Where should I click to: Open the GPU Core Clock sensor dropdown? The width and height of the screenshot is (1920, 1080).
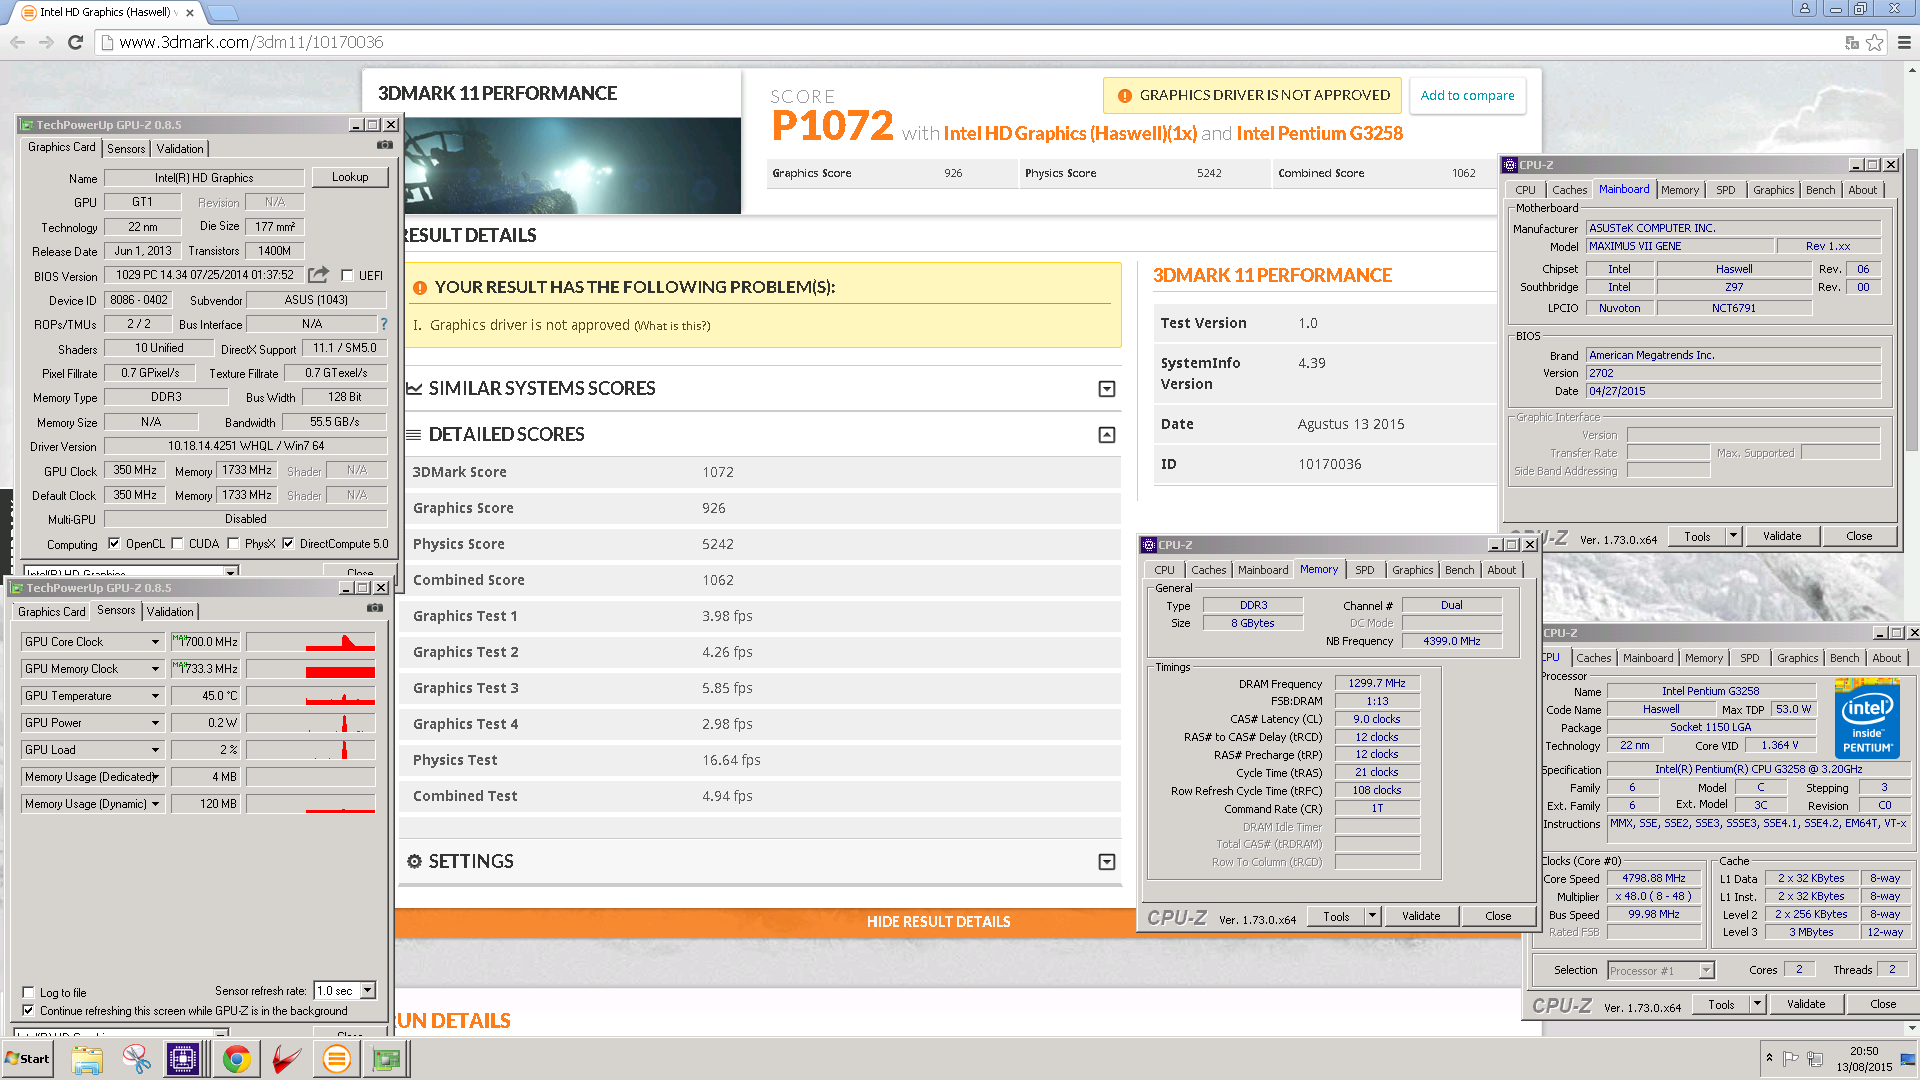pos(155,642)
